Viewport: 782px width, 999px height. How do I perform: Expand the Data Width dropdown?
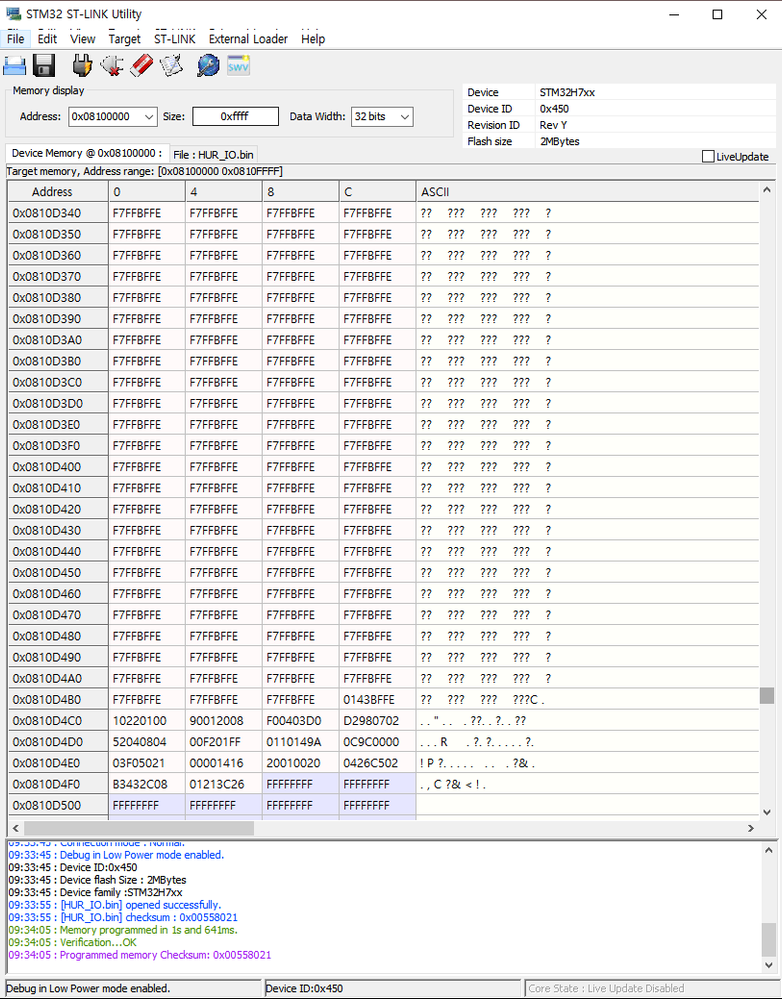tap(404, 117)
